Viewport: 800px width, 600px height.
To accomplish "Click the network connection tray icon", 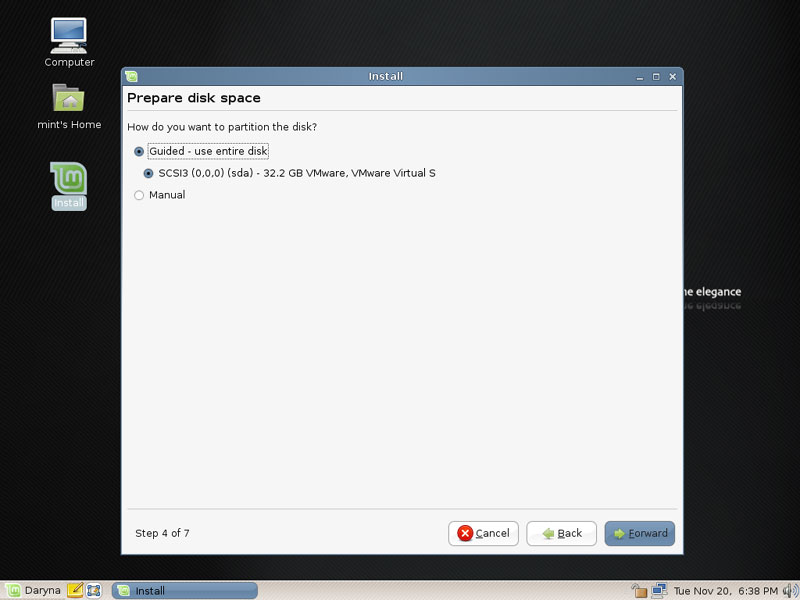I will point(659,591).
